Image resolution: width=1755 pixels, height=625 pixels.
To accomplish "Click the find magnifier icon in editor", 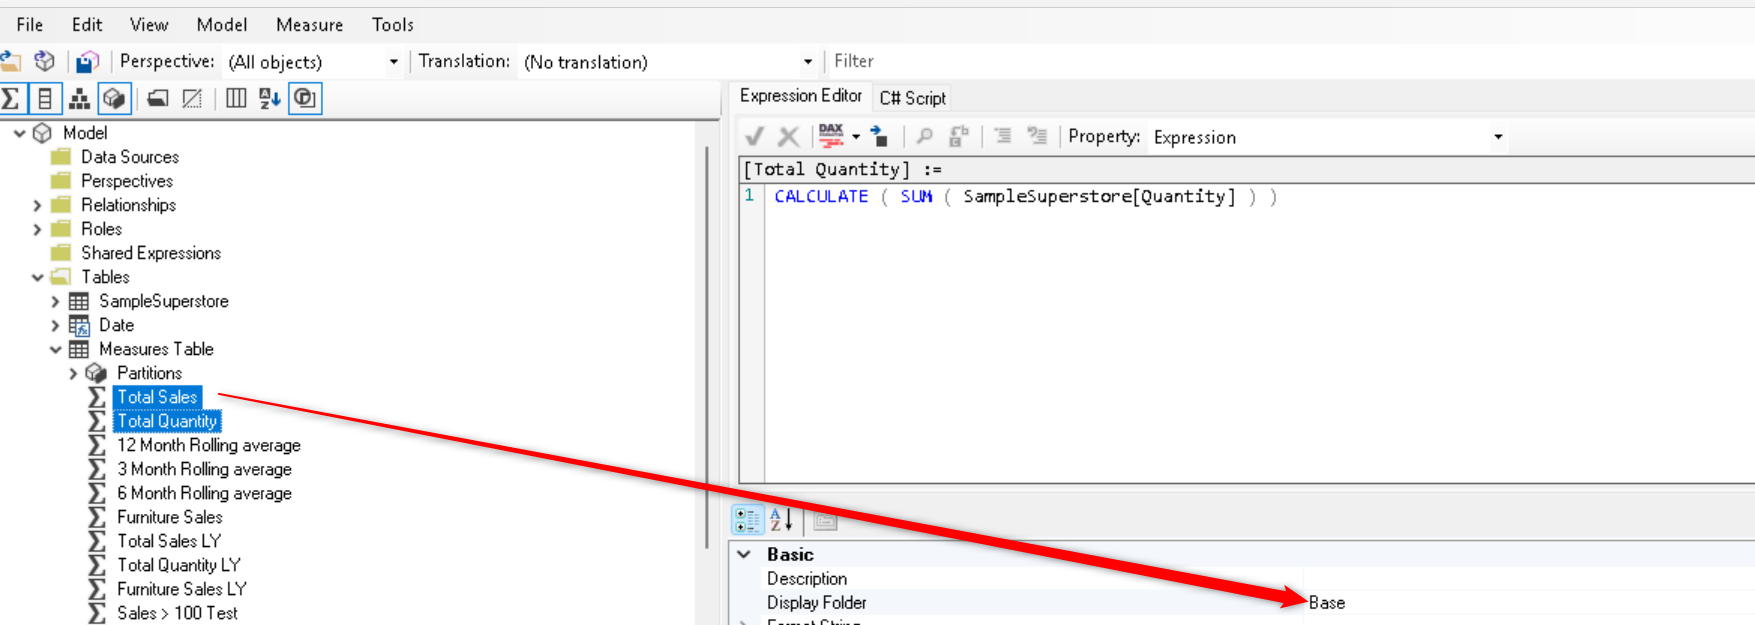I will coord(924,136).
